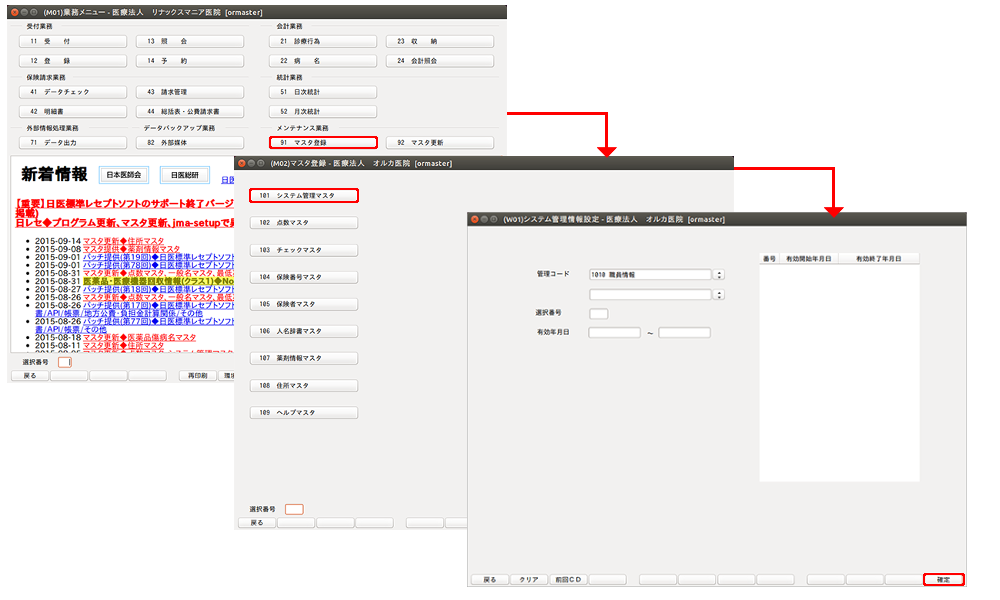Click 91 マスタ登録 button
This screenshot has height=600, width=1000.
(x=323, y=143)
